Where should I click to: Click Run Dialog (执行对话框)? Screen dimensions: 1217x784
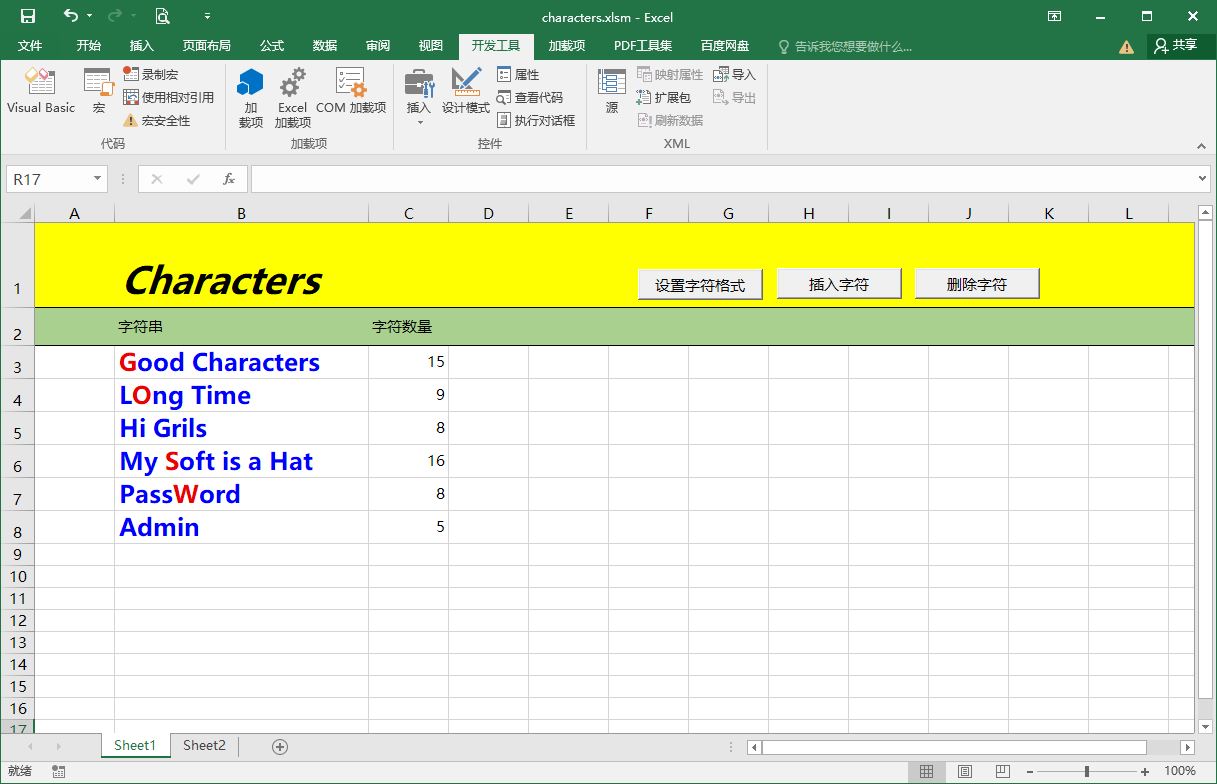536,120
